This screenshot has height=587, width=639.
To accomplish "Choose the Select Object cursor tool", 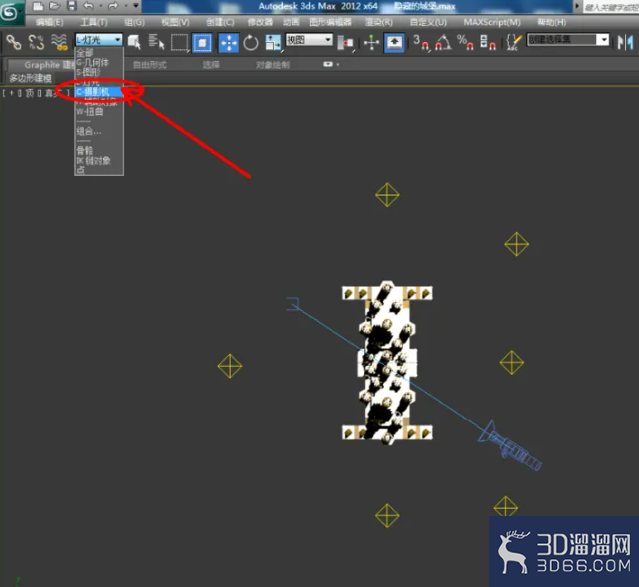I will pyautogui.click(x=134, y=42).
